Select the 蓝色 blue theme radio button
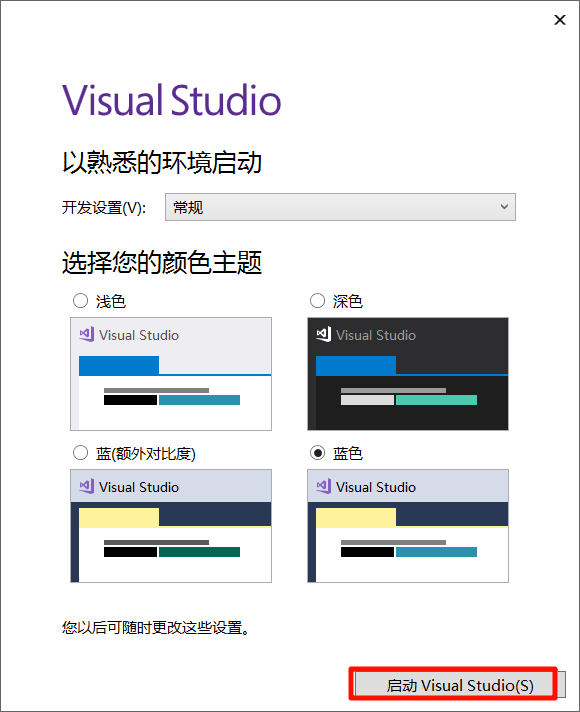This screenshot has height=712, width=580. pos(317,453)
